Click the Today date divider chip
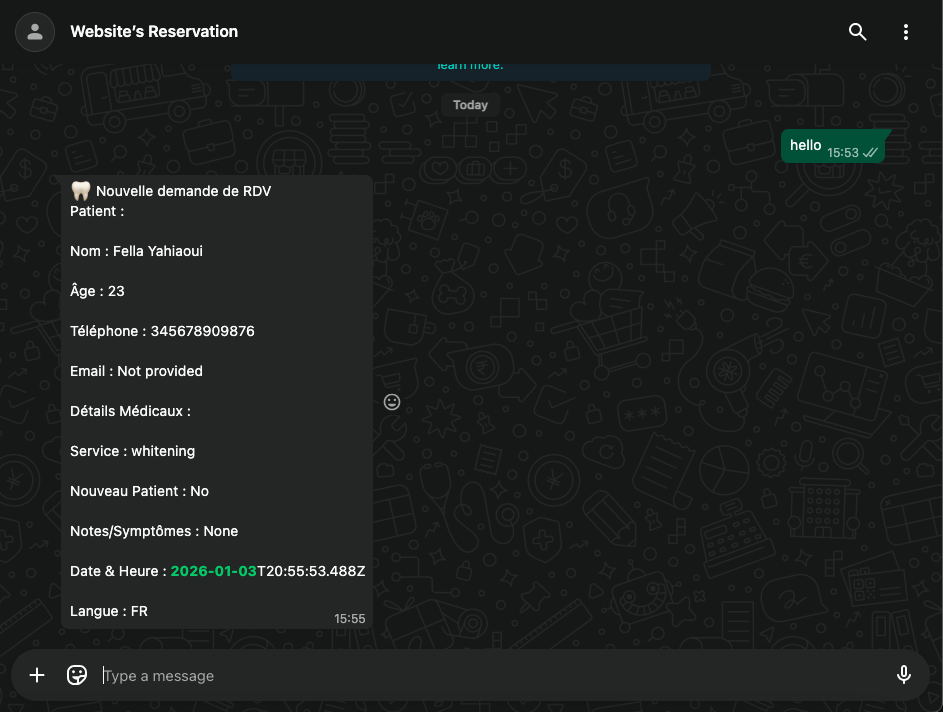 [469, 104]
